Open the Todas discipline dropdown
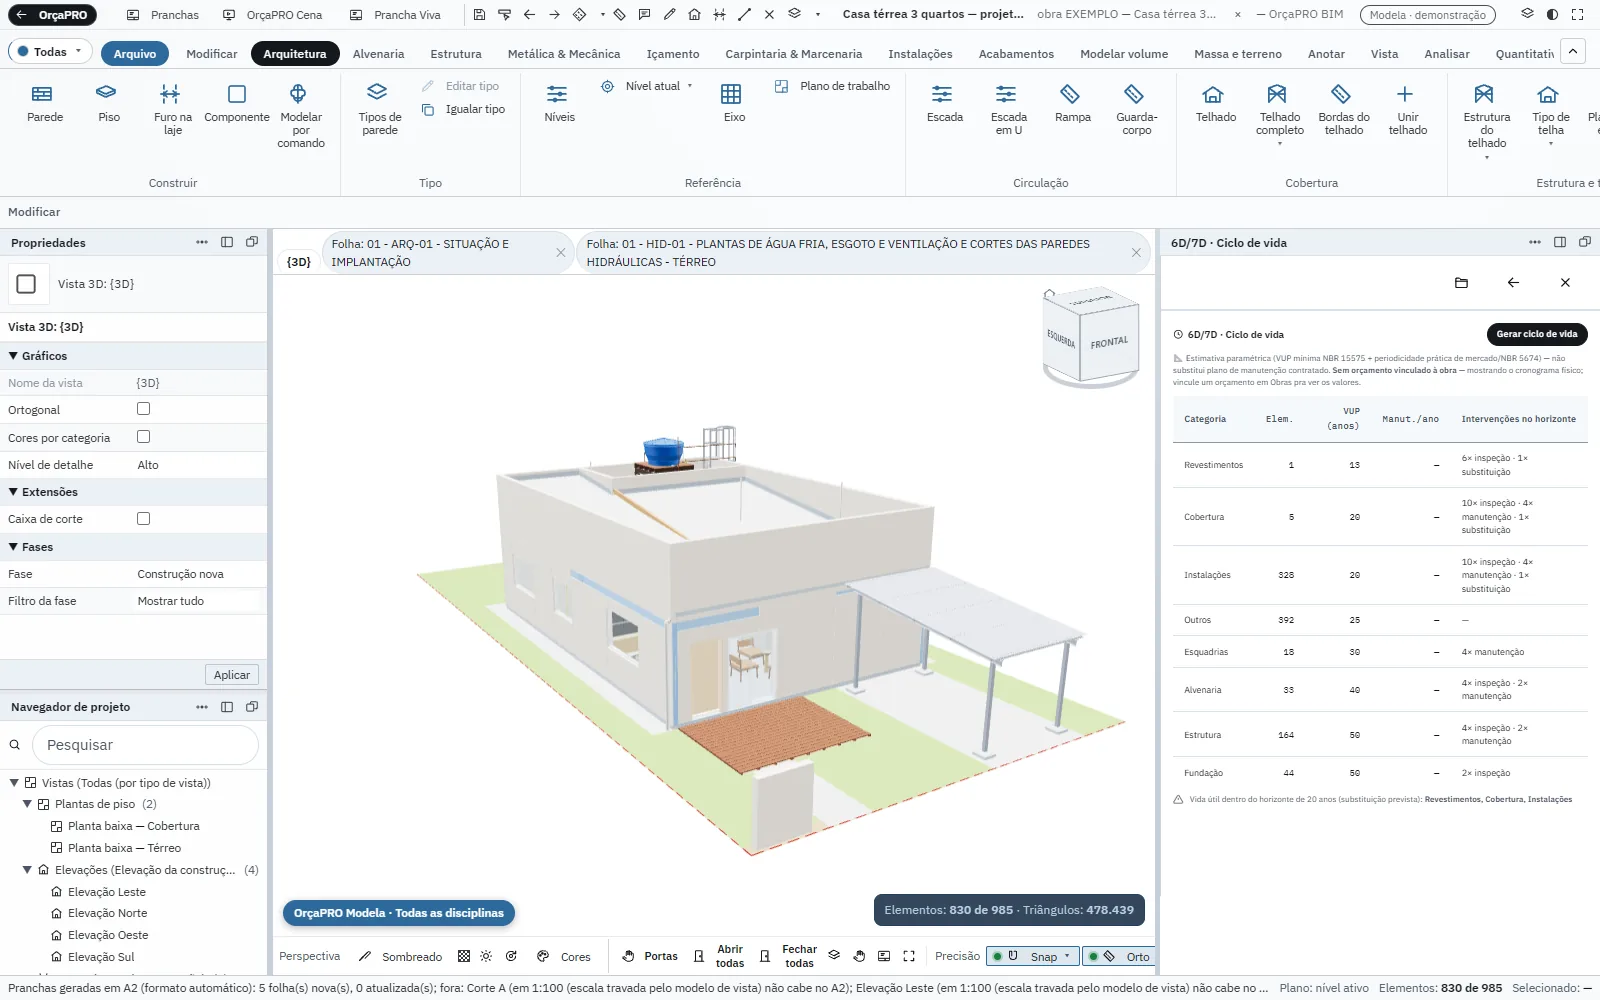1600x1000 pixels. tap(49, 52)
